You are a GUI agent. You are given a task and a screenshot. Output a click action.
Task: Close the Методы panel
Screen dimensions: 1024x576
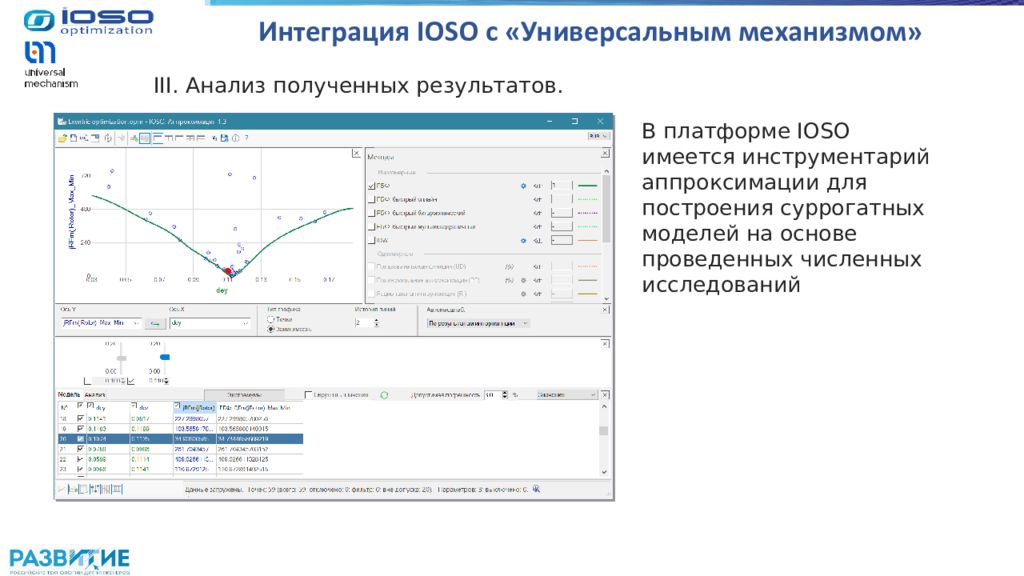pos(605,153)
